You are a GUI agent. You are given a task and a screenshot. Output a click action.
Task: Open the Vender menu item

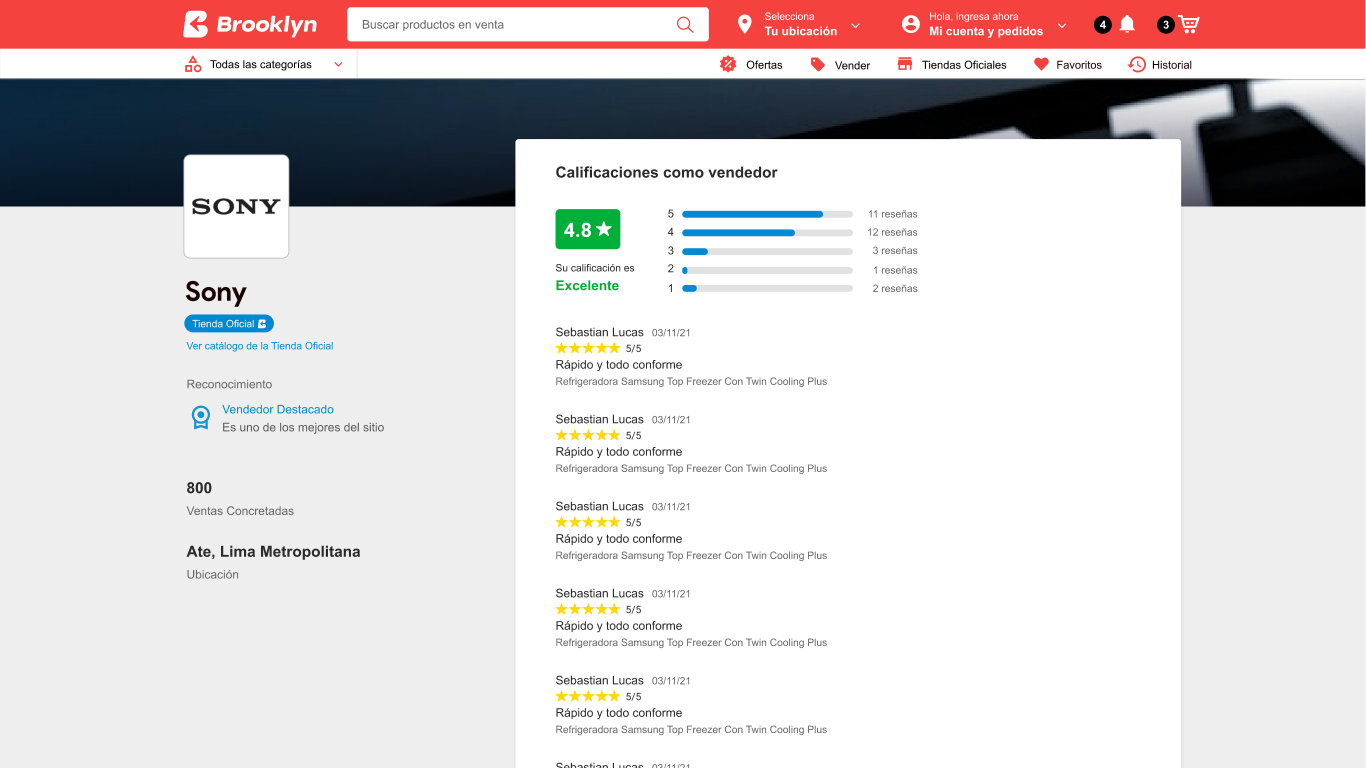(x=852, y=65)
